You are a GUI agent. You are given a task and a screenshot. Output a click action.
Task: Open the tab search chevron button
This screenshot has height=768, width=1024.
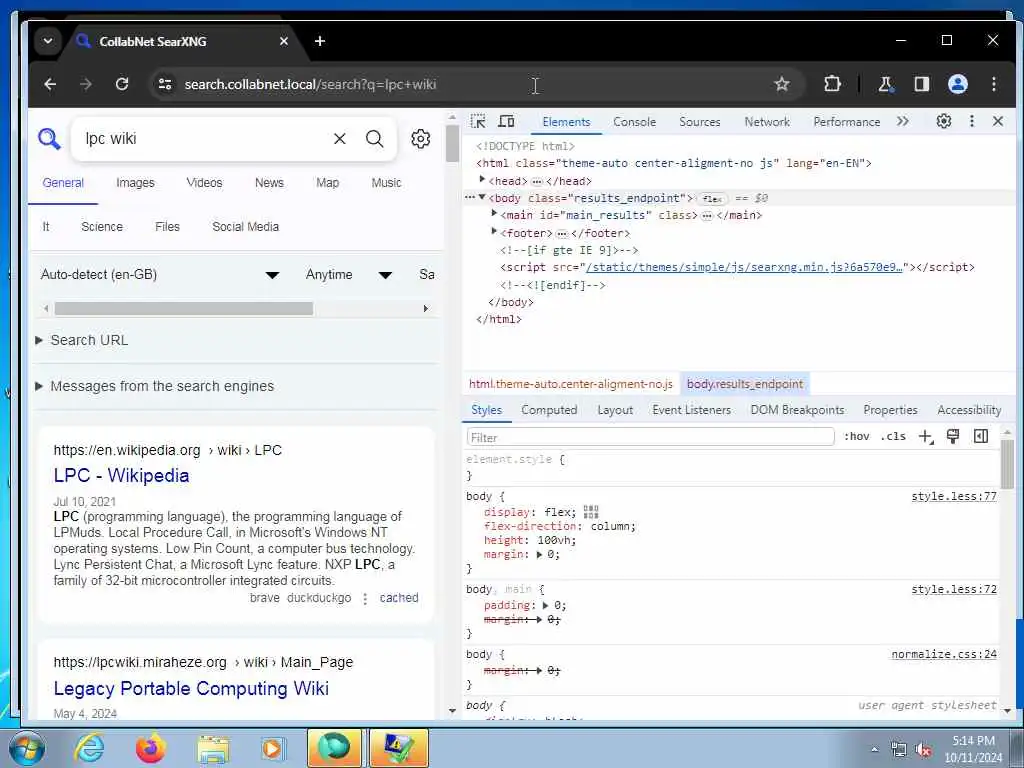click(48, 41)
